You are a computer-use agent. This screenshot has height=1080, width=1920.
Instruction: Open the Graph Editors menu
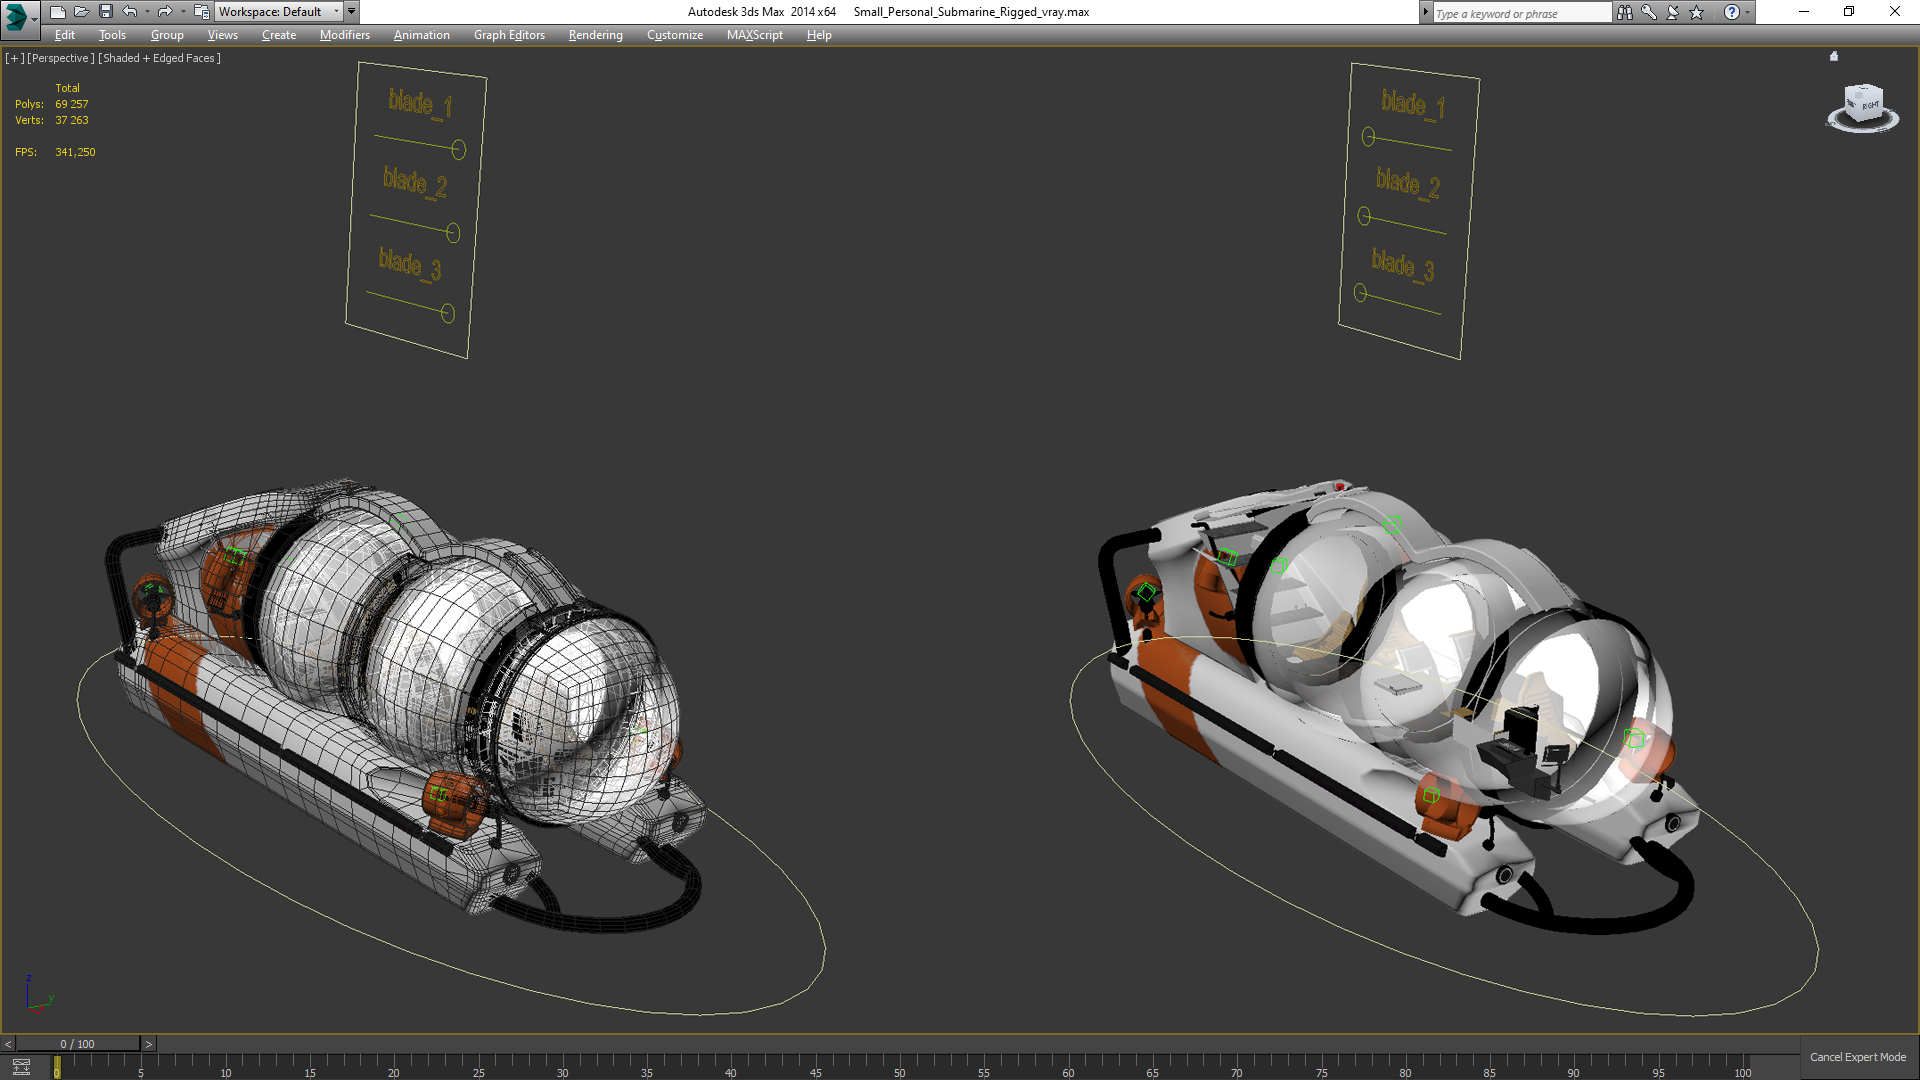click(x=509, y=35)
